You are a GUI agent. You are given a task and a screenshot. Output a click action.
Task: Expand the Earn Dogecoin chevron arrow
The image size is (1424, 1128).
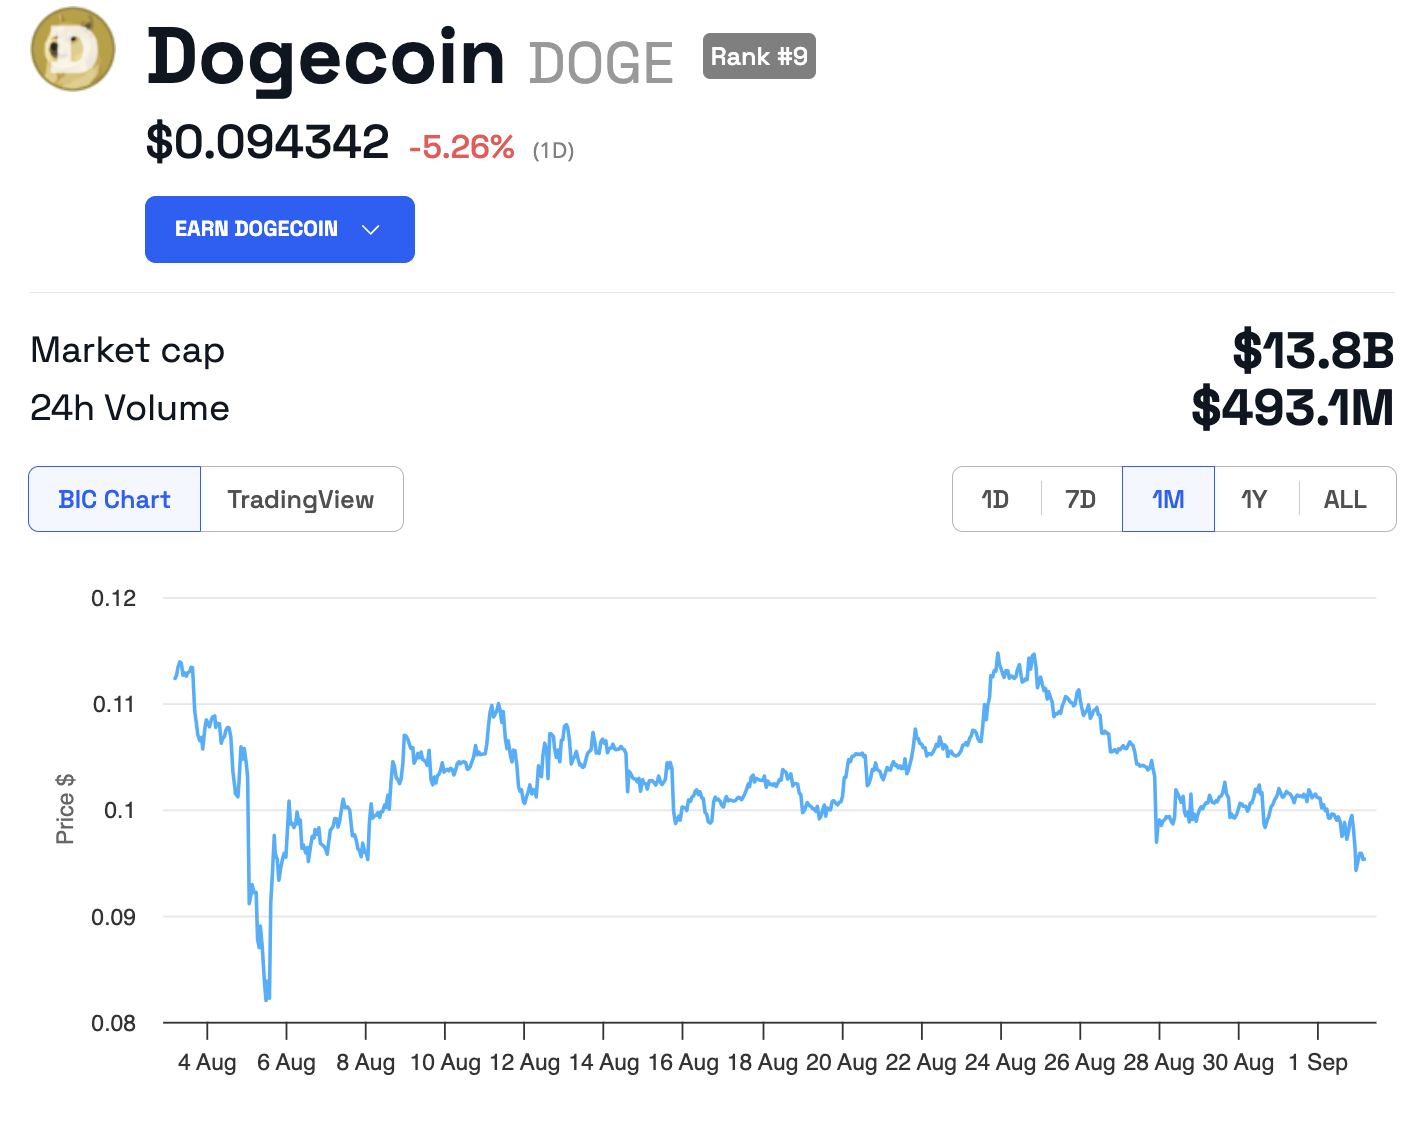pyautogui.click(x=371, y=230)
